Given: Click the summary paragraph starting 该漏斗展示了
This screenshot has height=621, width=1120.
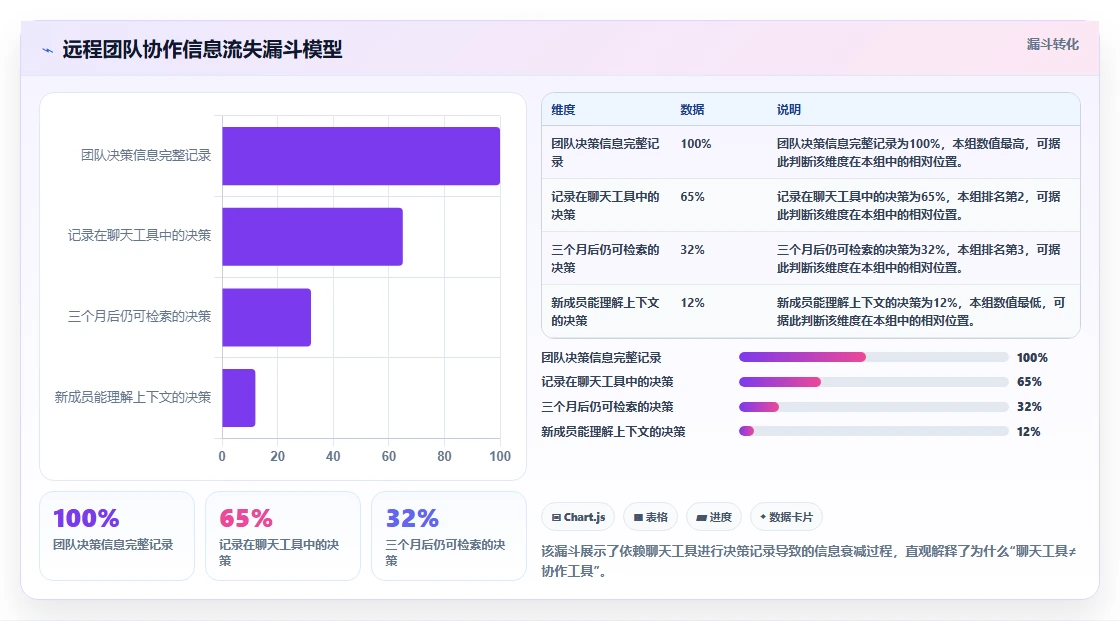Looking at the screenshot, I should pyautogui.click(x=809, y=561).
